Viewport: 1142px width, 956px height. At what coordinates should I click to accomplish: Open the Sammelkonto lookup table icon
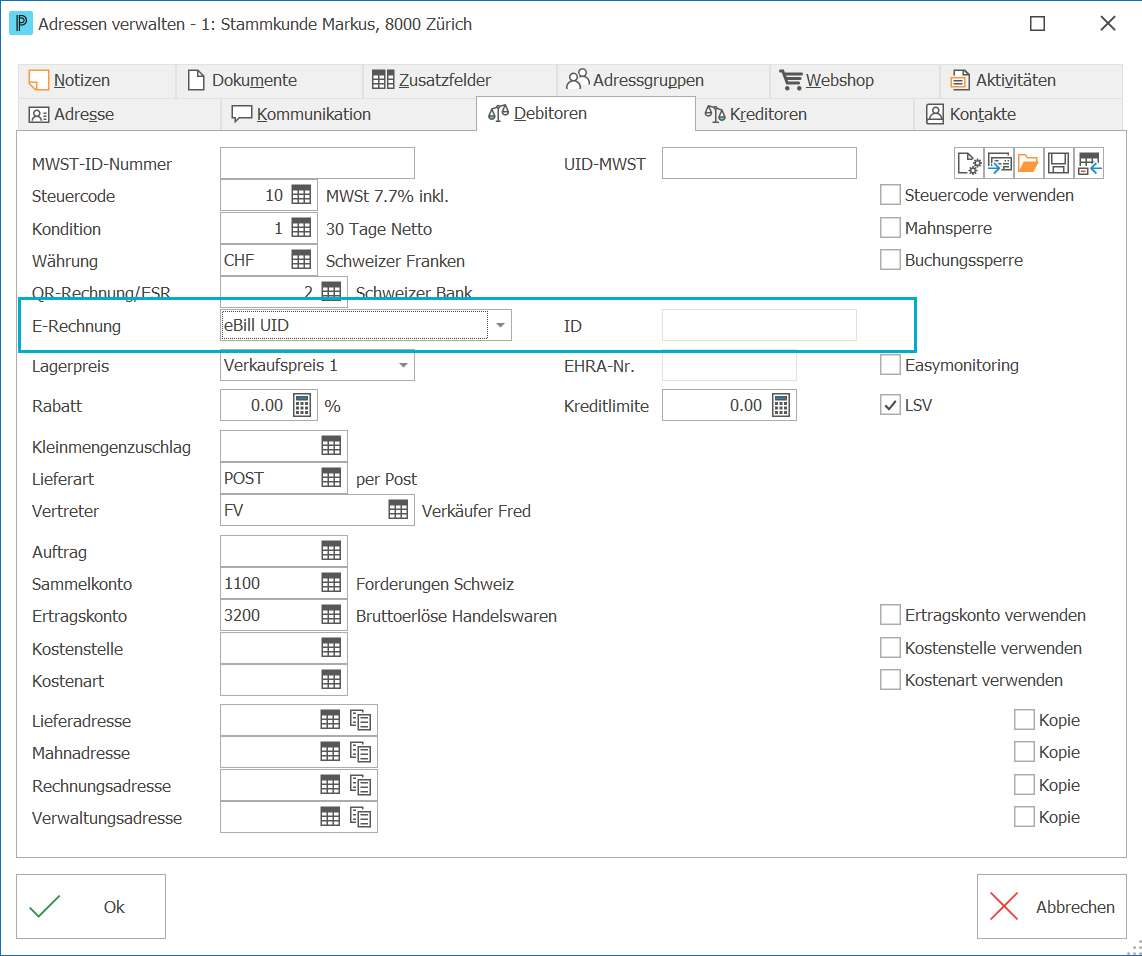[331, 583]
